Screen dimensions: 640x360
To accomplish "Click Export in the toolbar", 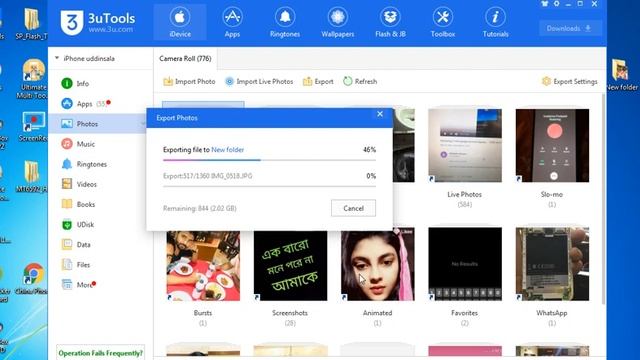I will pos(318,81).
